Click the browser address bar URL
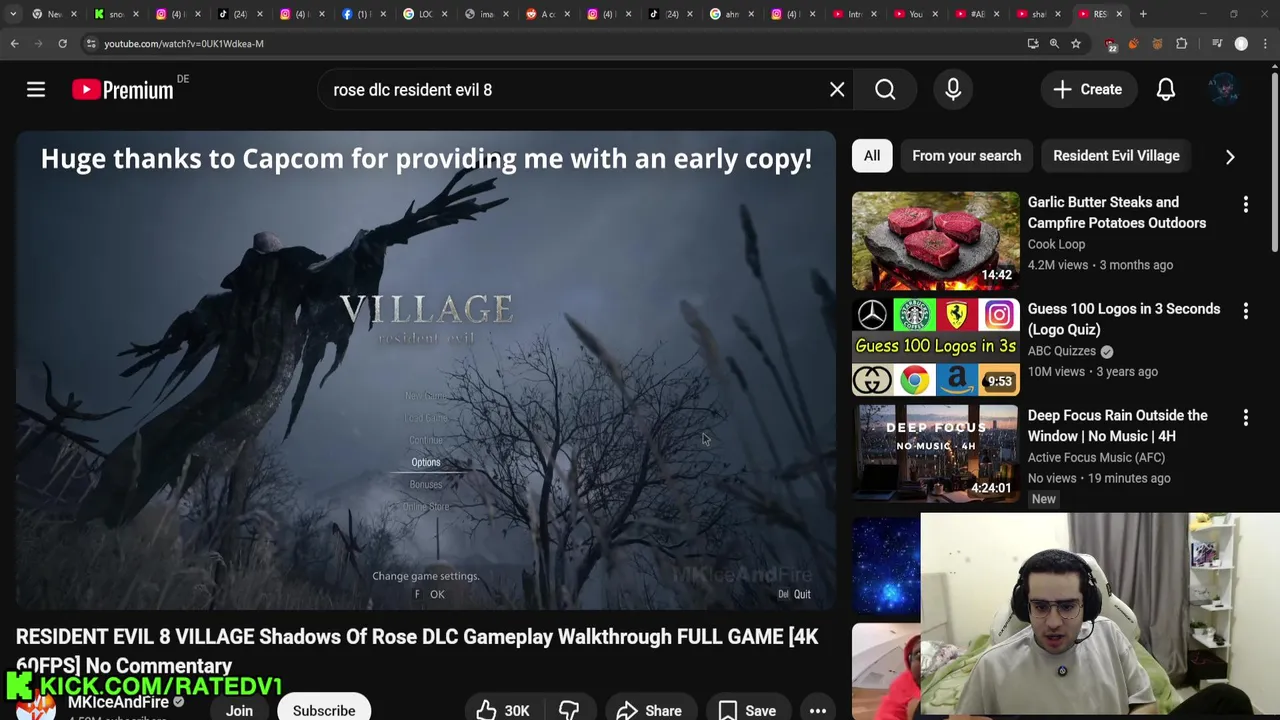This screenshot has width=1280, height=720. pyautogui.click(x=184, y=44)
